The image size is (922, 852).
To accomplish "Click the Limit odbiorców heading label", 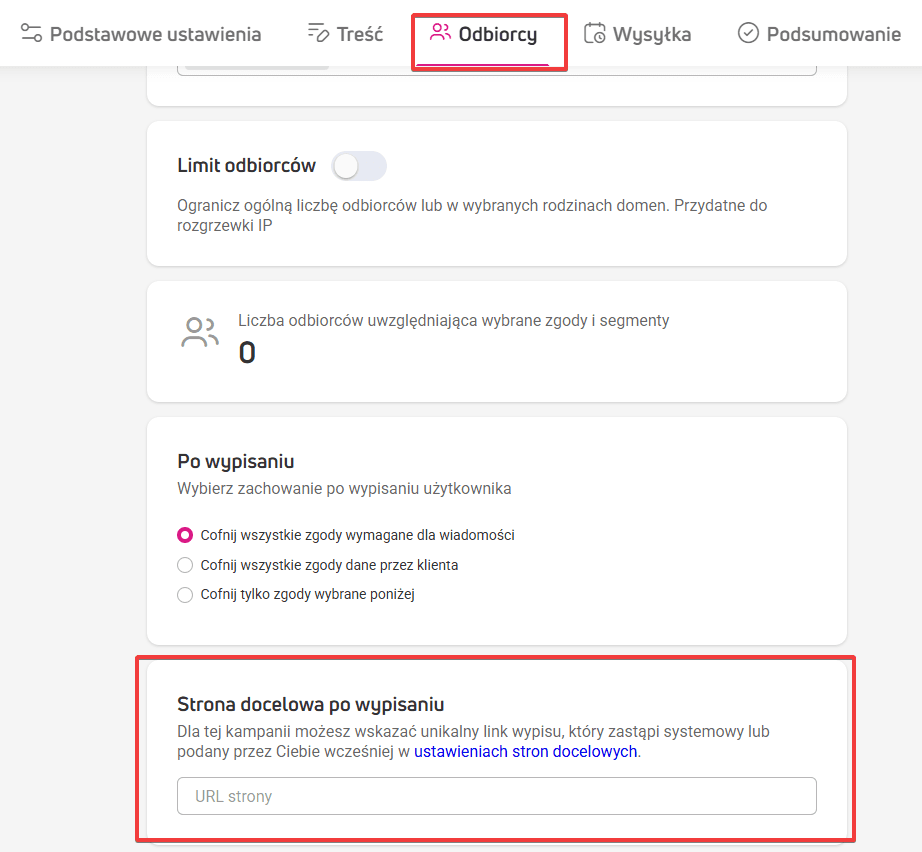I will [246, 166].
